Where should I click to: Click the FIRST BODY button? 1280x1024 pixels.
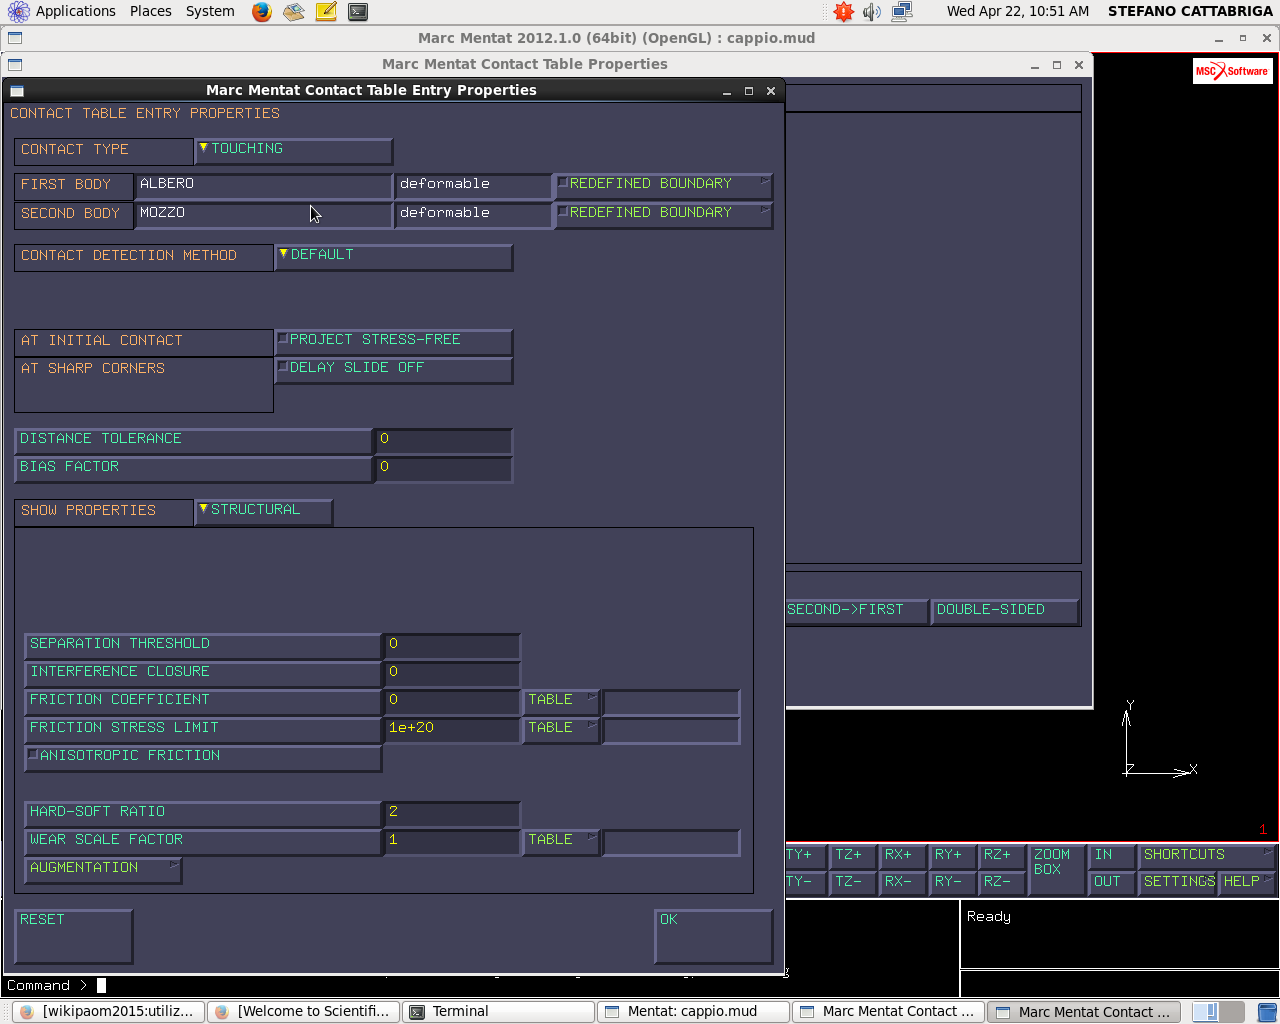point(74,185)
